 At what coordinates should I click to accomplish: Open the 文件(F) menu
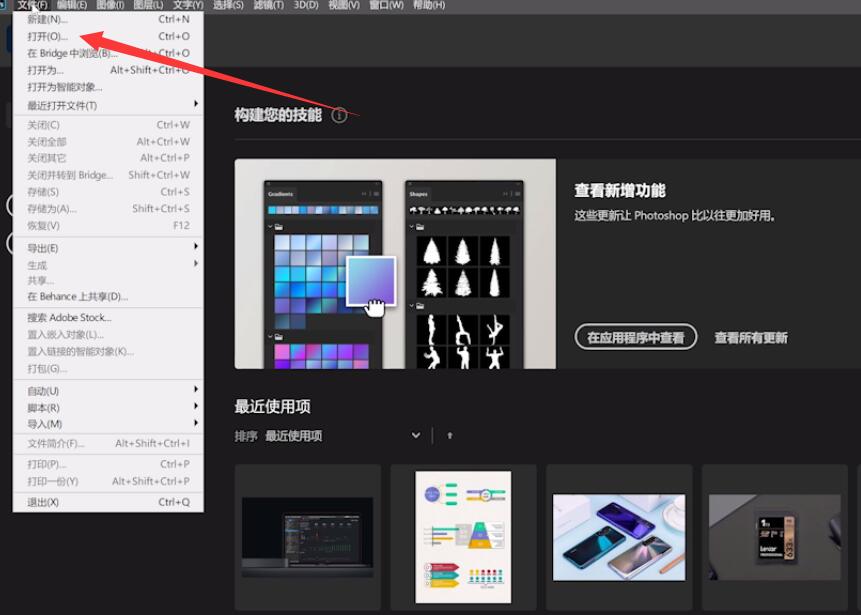(x=32, y=5)
